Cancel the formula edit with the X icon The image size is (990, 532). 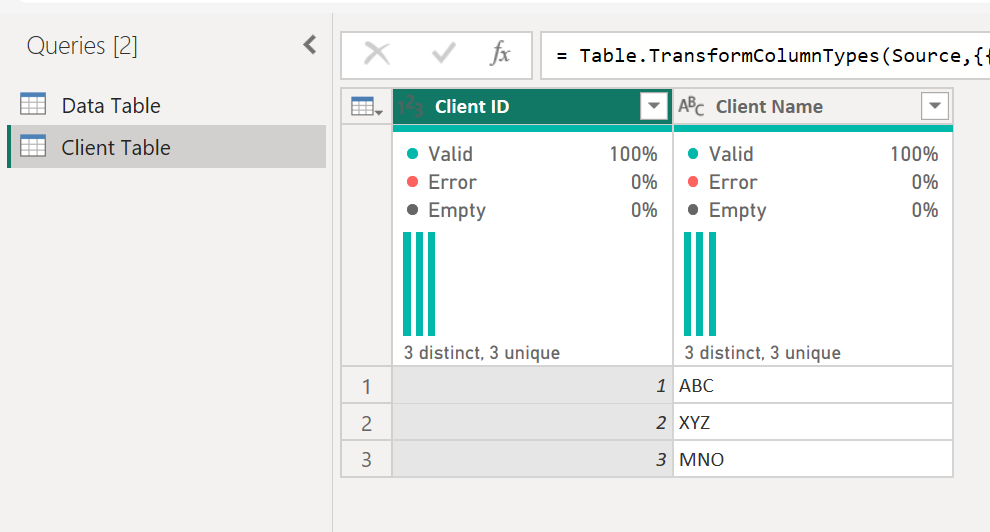tap(377, 54)
